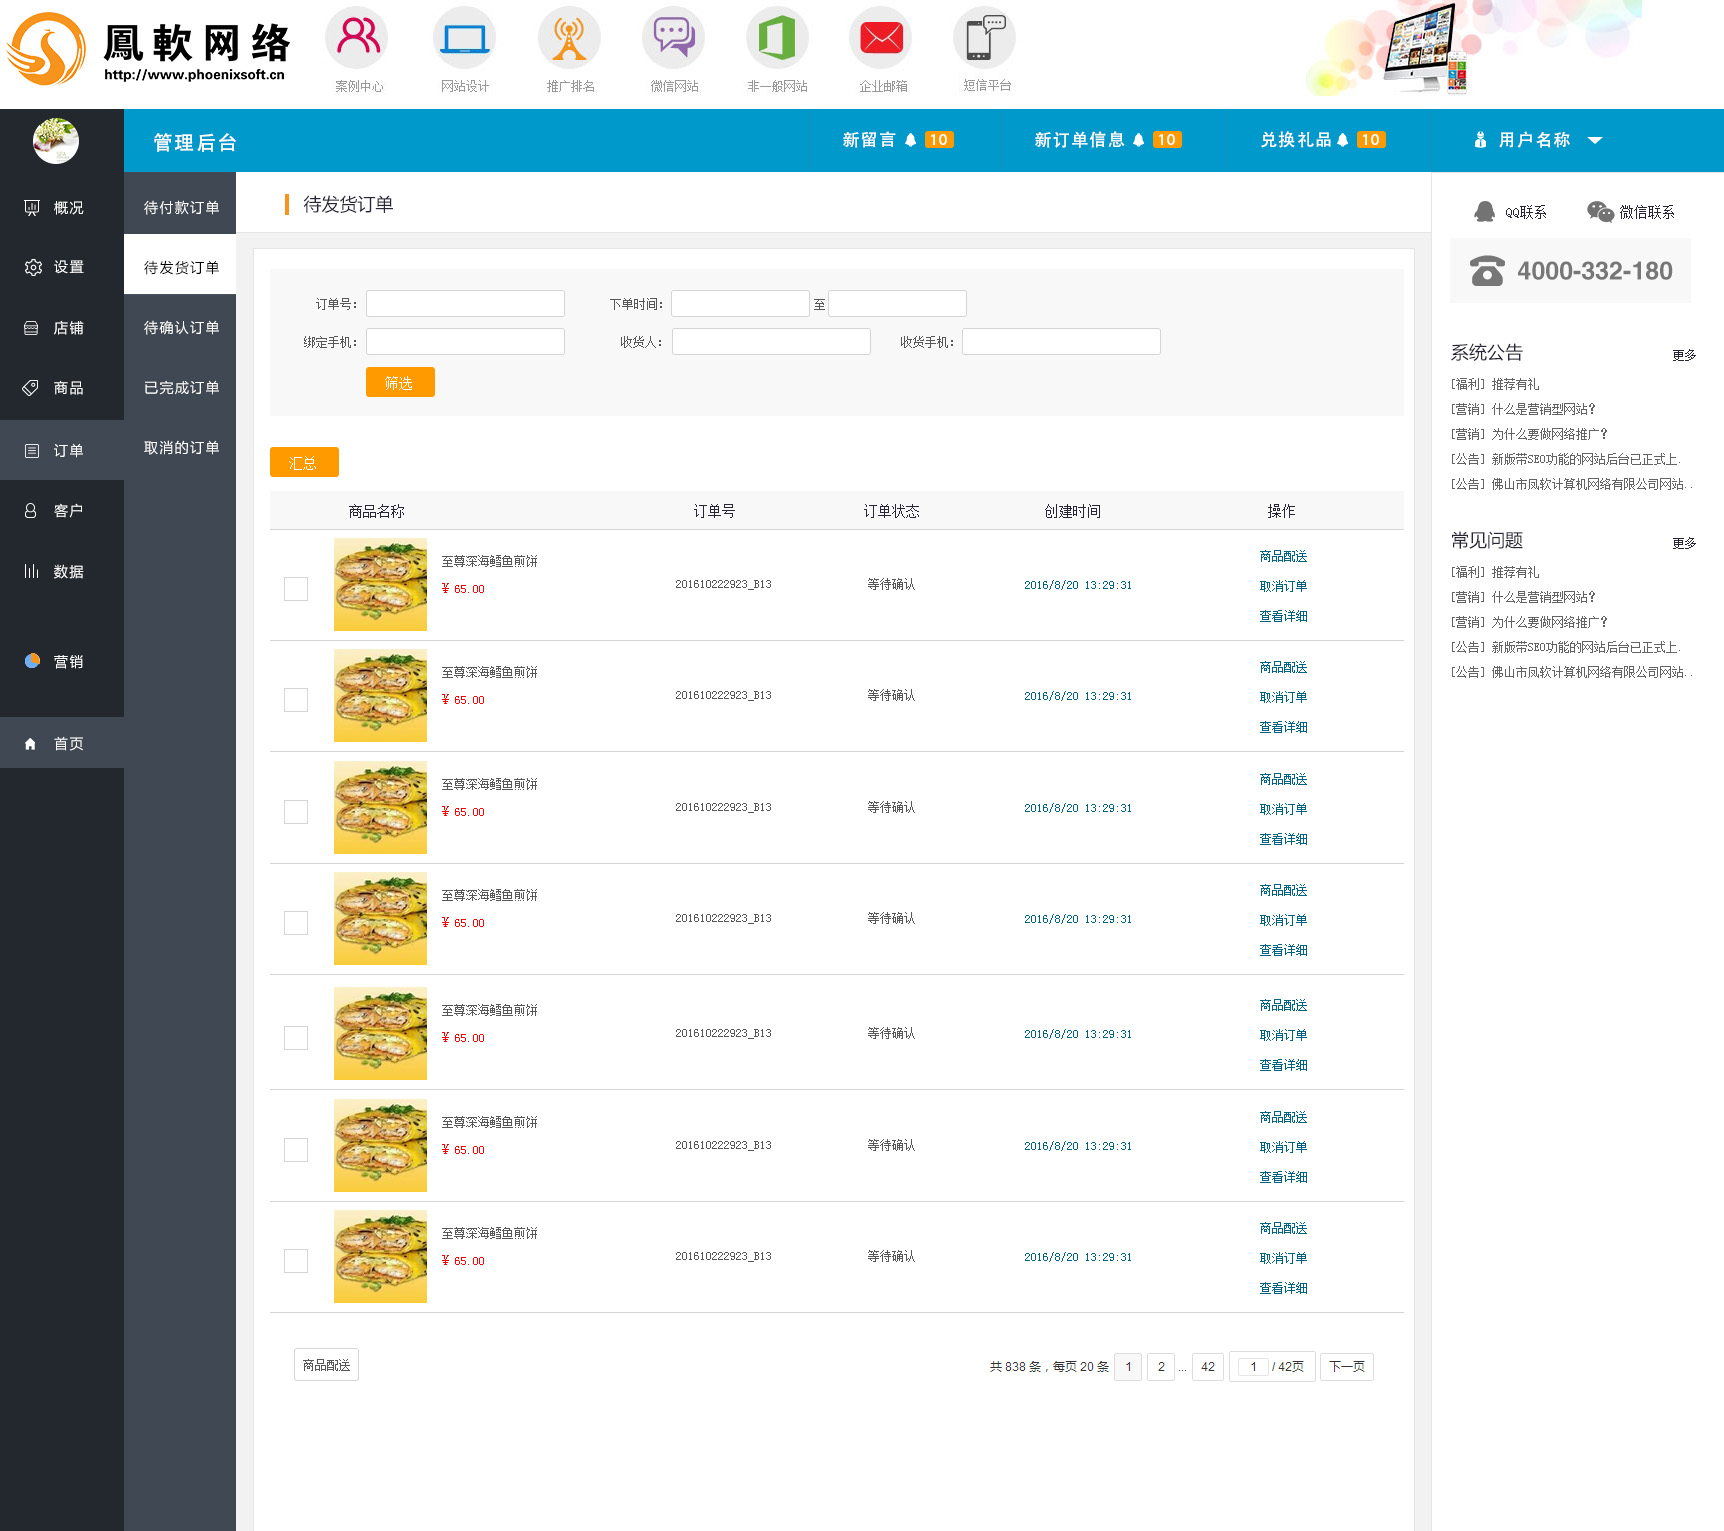Check the last order row checkbox
This screenshot has height=1531, width=1724.
(x=296, y=1261)
